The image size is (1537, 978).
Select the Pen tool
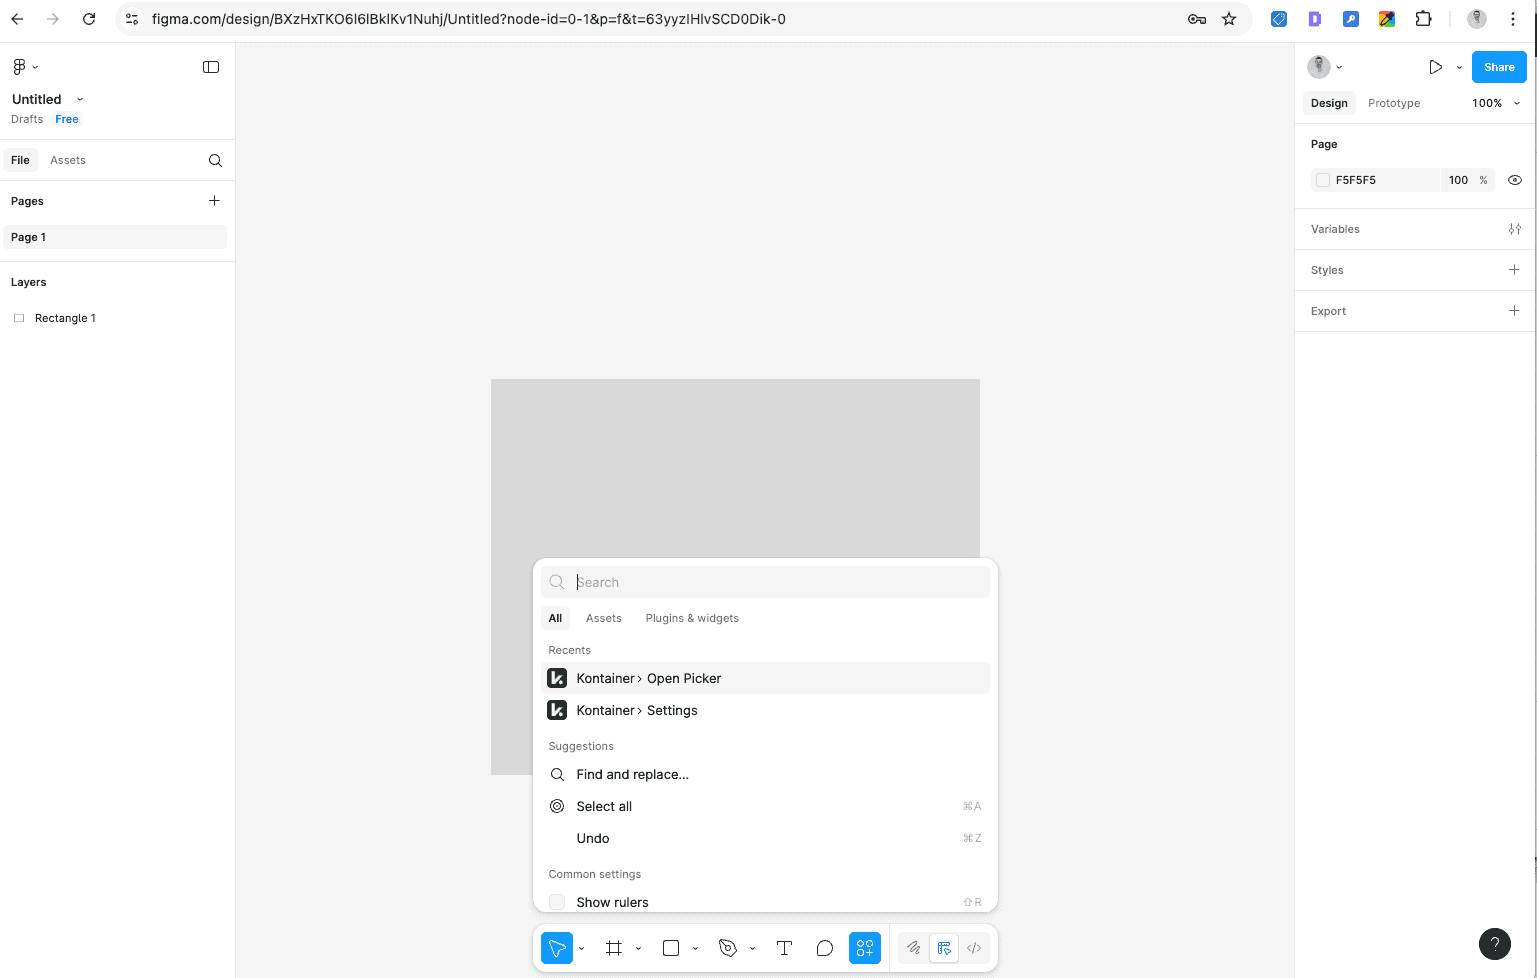coord(728,948)
